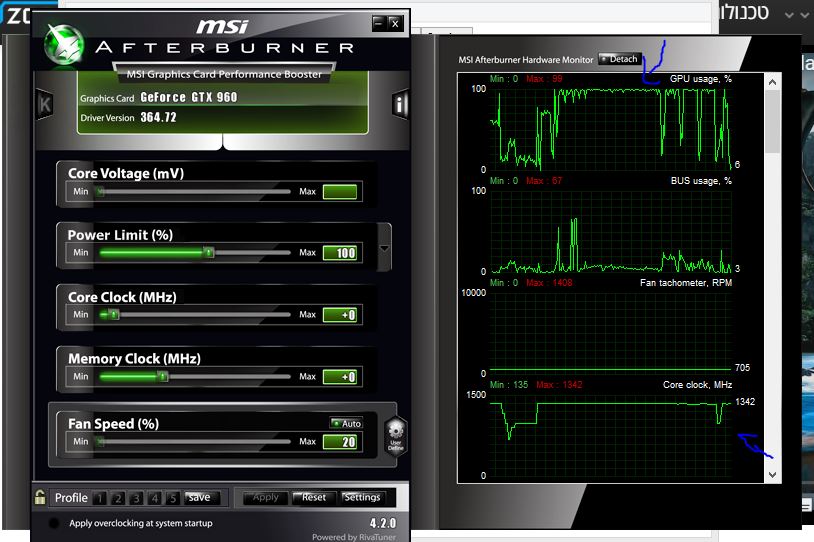Open User Define fan gear icon
The width and height of the screenshot is (814, 542).
[x=396, y=437]
